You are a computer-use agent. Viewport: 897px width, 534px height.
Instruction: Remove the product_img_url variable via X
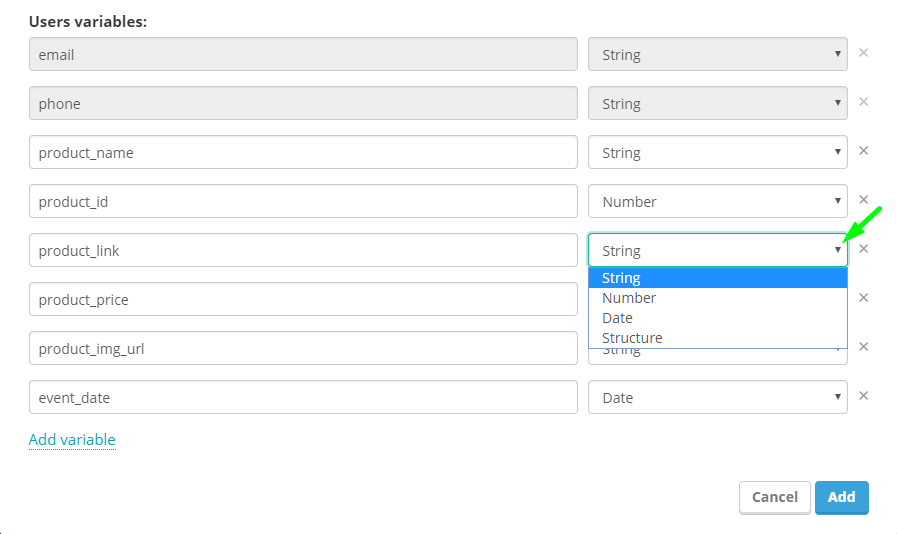pyautogui.click(x=864, y=347)
